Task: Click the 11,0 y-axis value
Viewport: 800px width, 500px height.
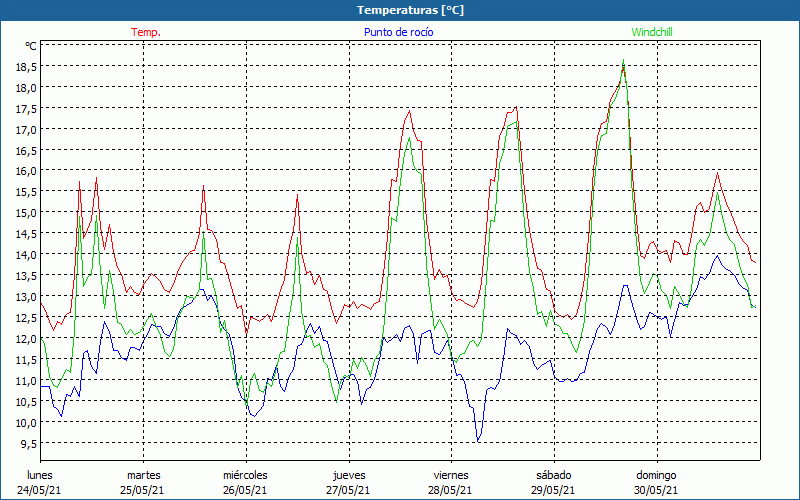Action: (x=28, y=380)
